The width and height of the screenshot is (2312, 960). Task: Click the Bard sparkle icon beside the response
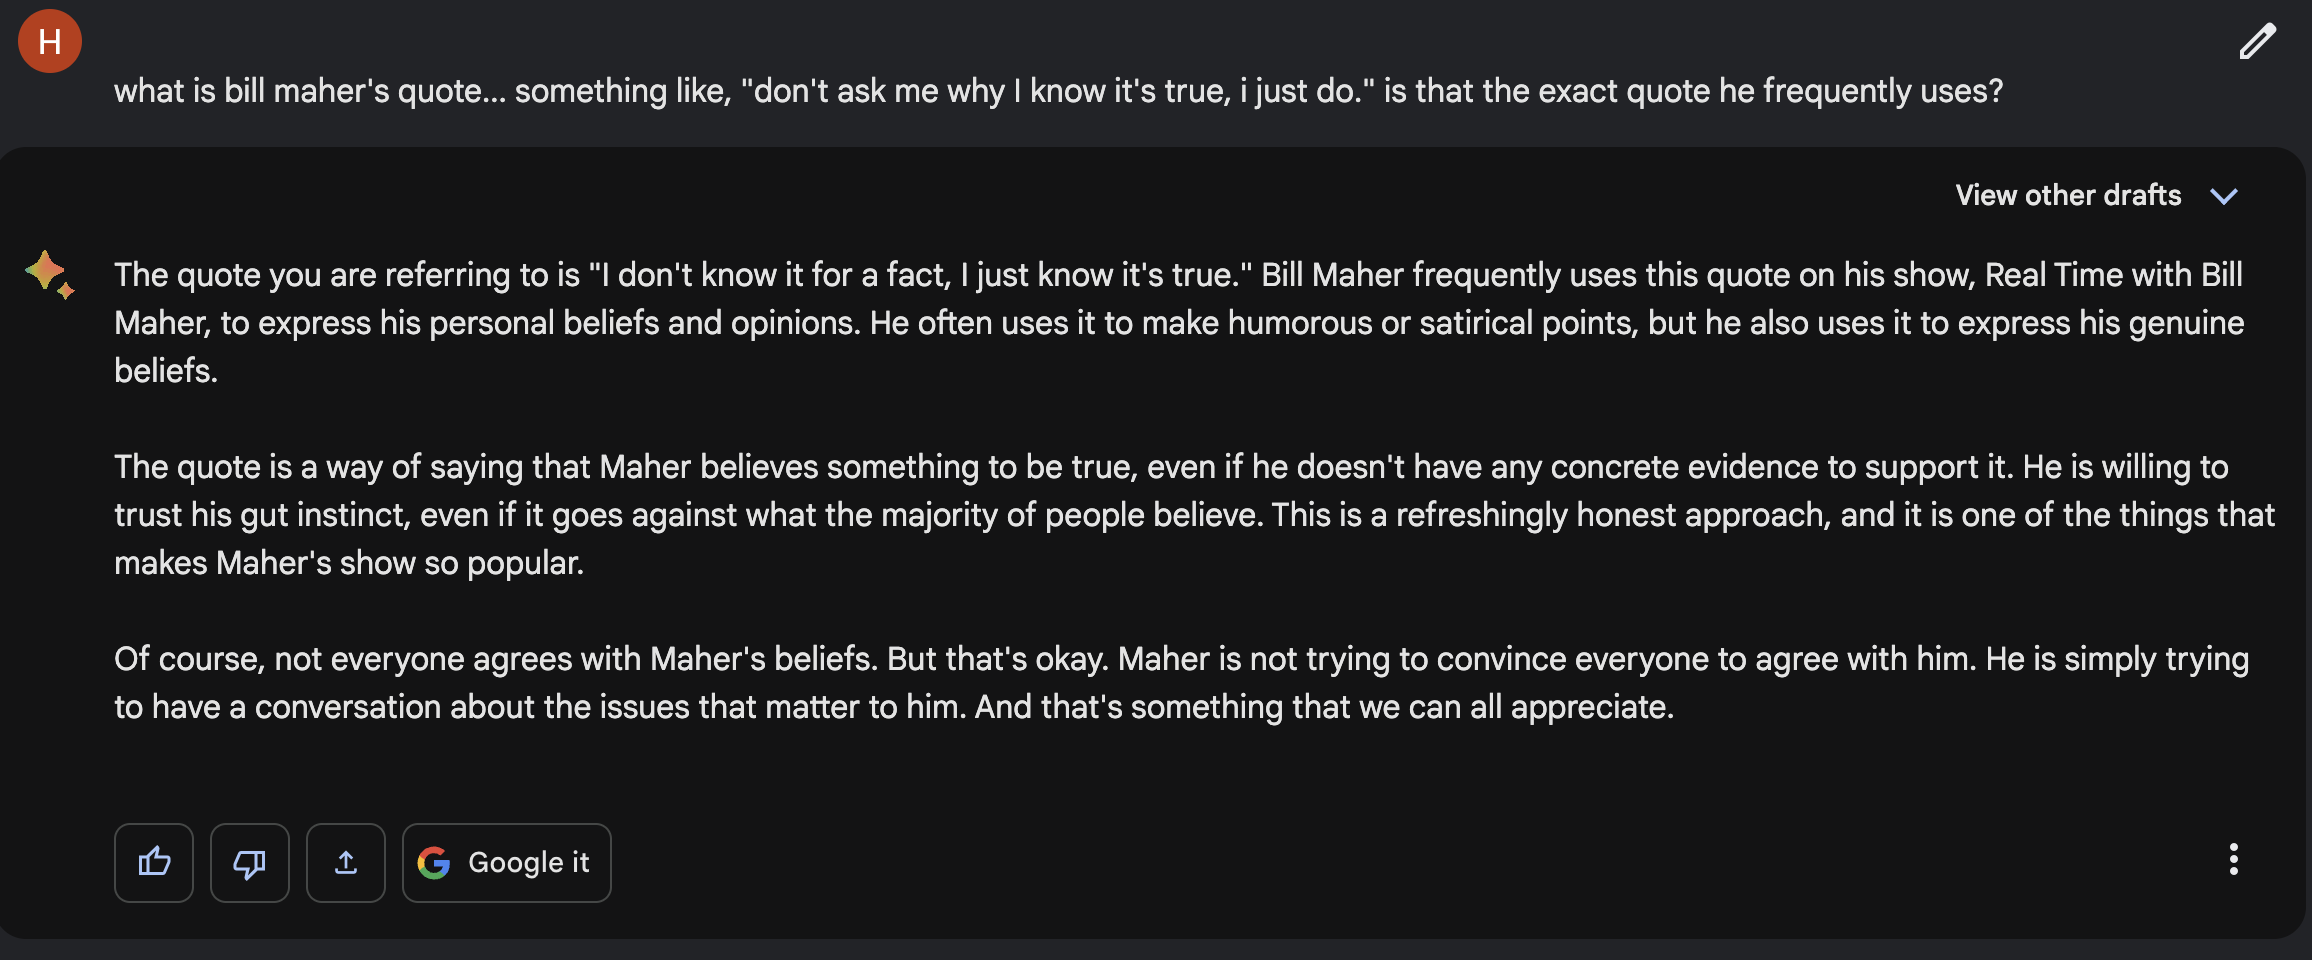point(49,274)
